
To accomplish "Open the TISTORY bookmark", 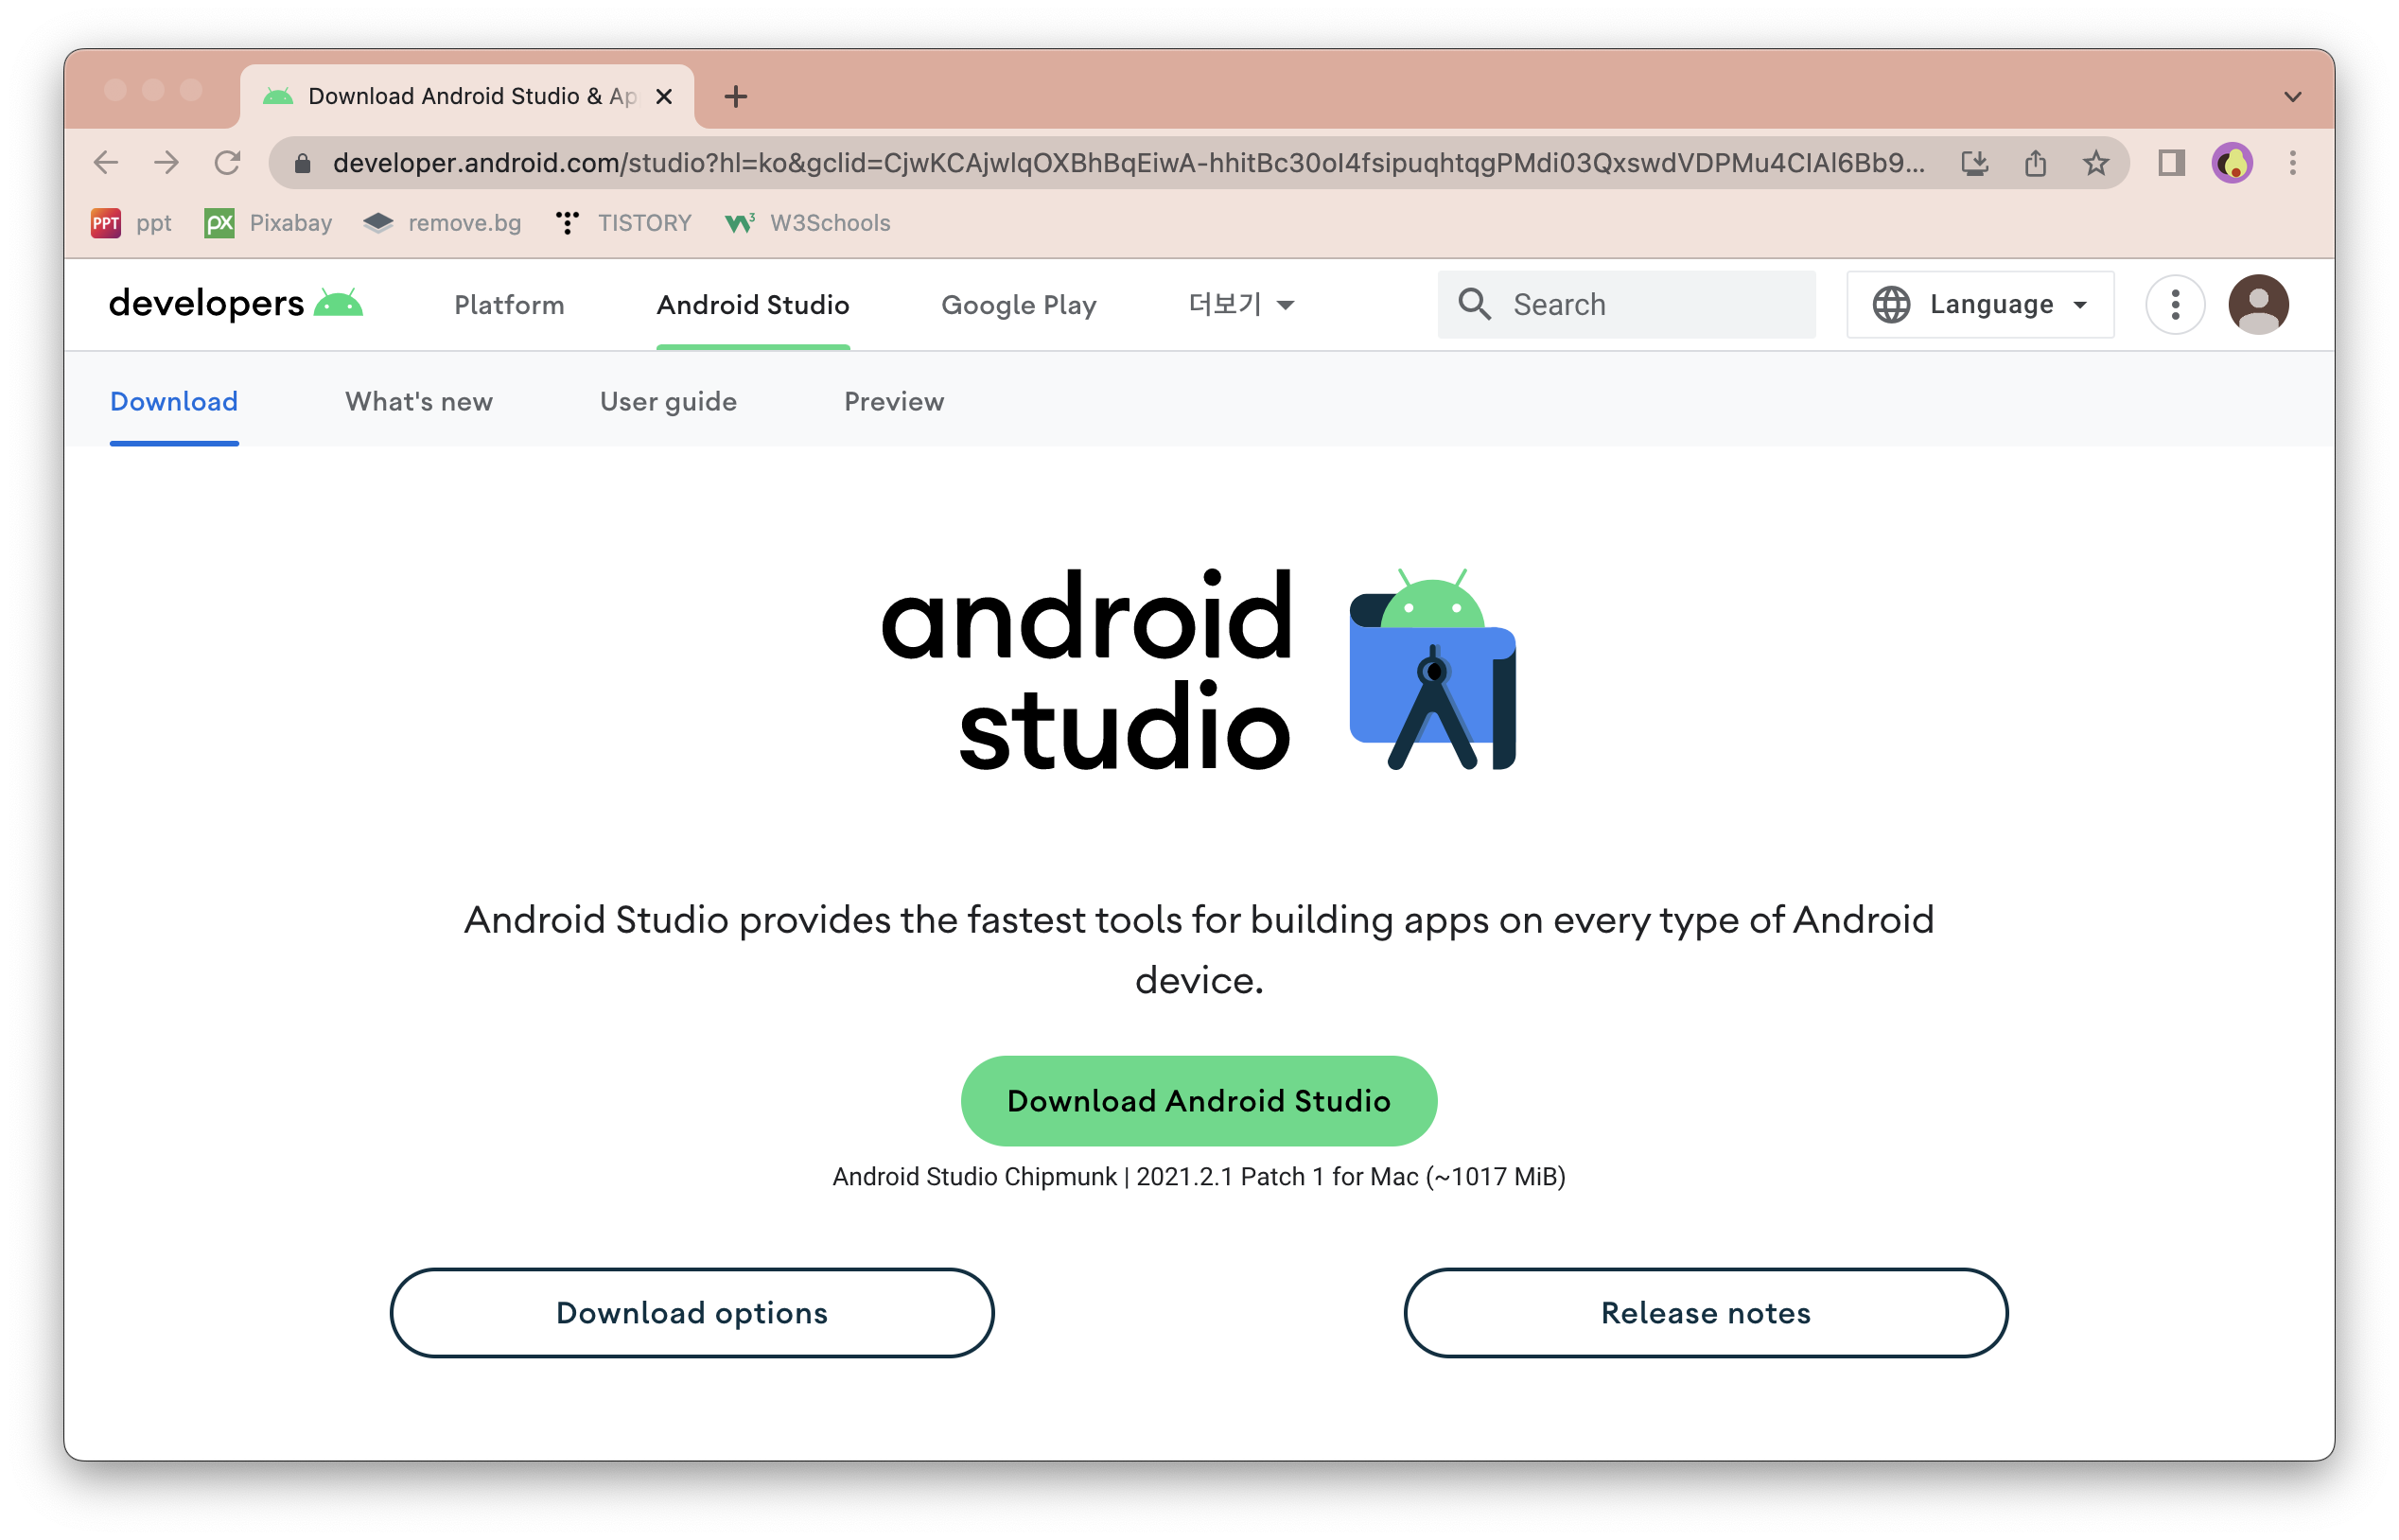I will [x=623, y=223].
